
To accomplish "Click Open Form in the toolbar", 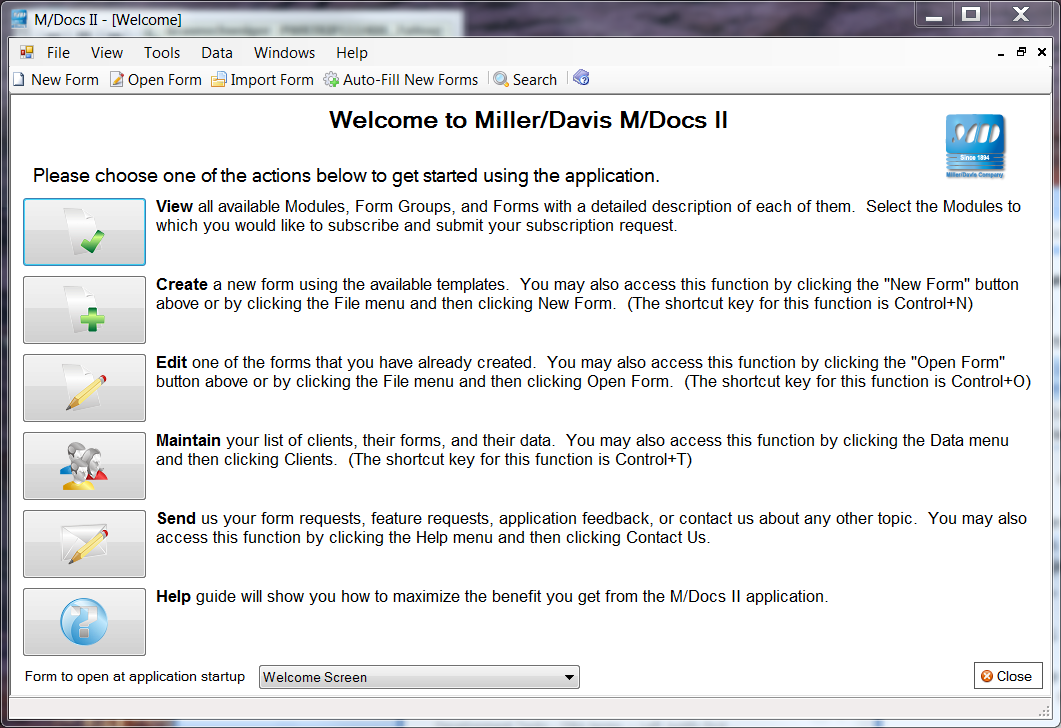I will (x=156, y=79).
